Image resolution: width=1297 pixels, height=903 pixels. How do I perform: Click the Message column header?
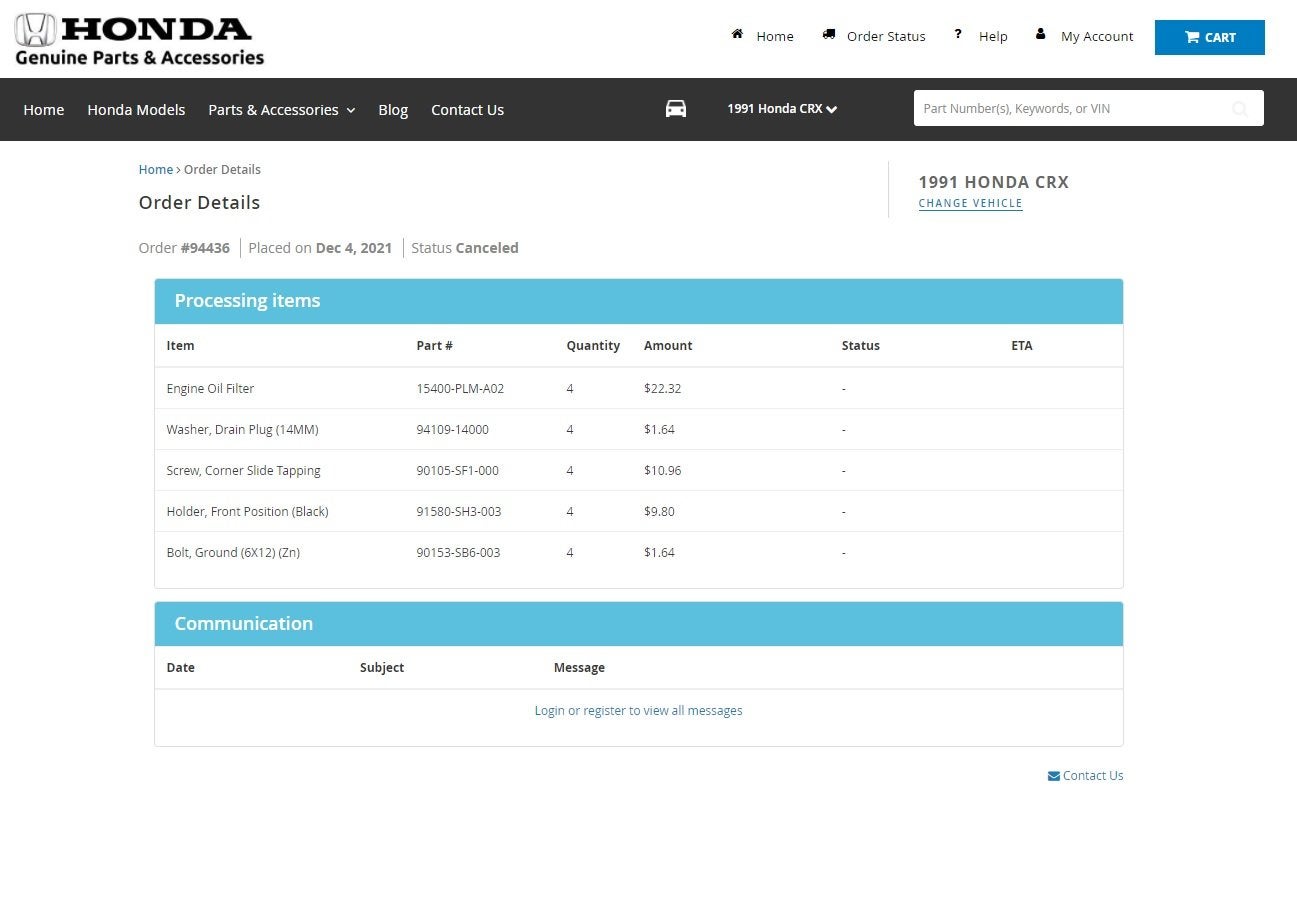point(579,668)
